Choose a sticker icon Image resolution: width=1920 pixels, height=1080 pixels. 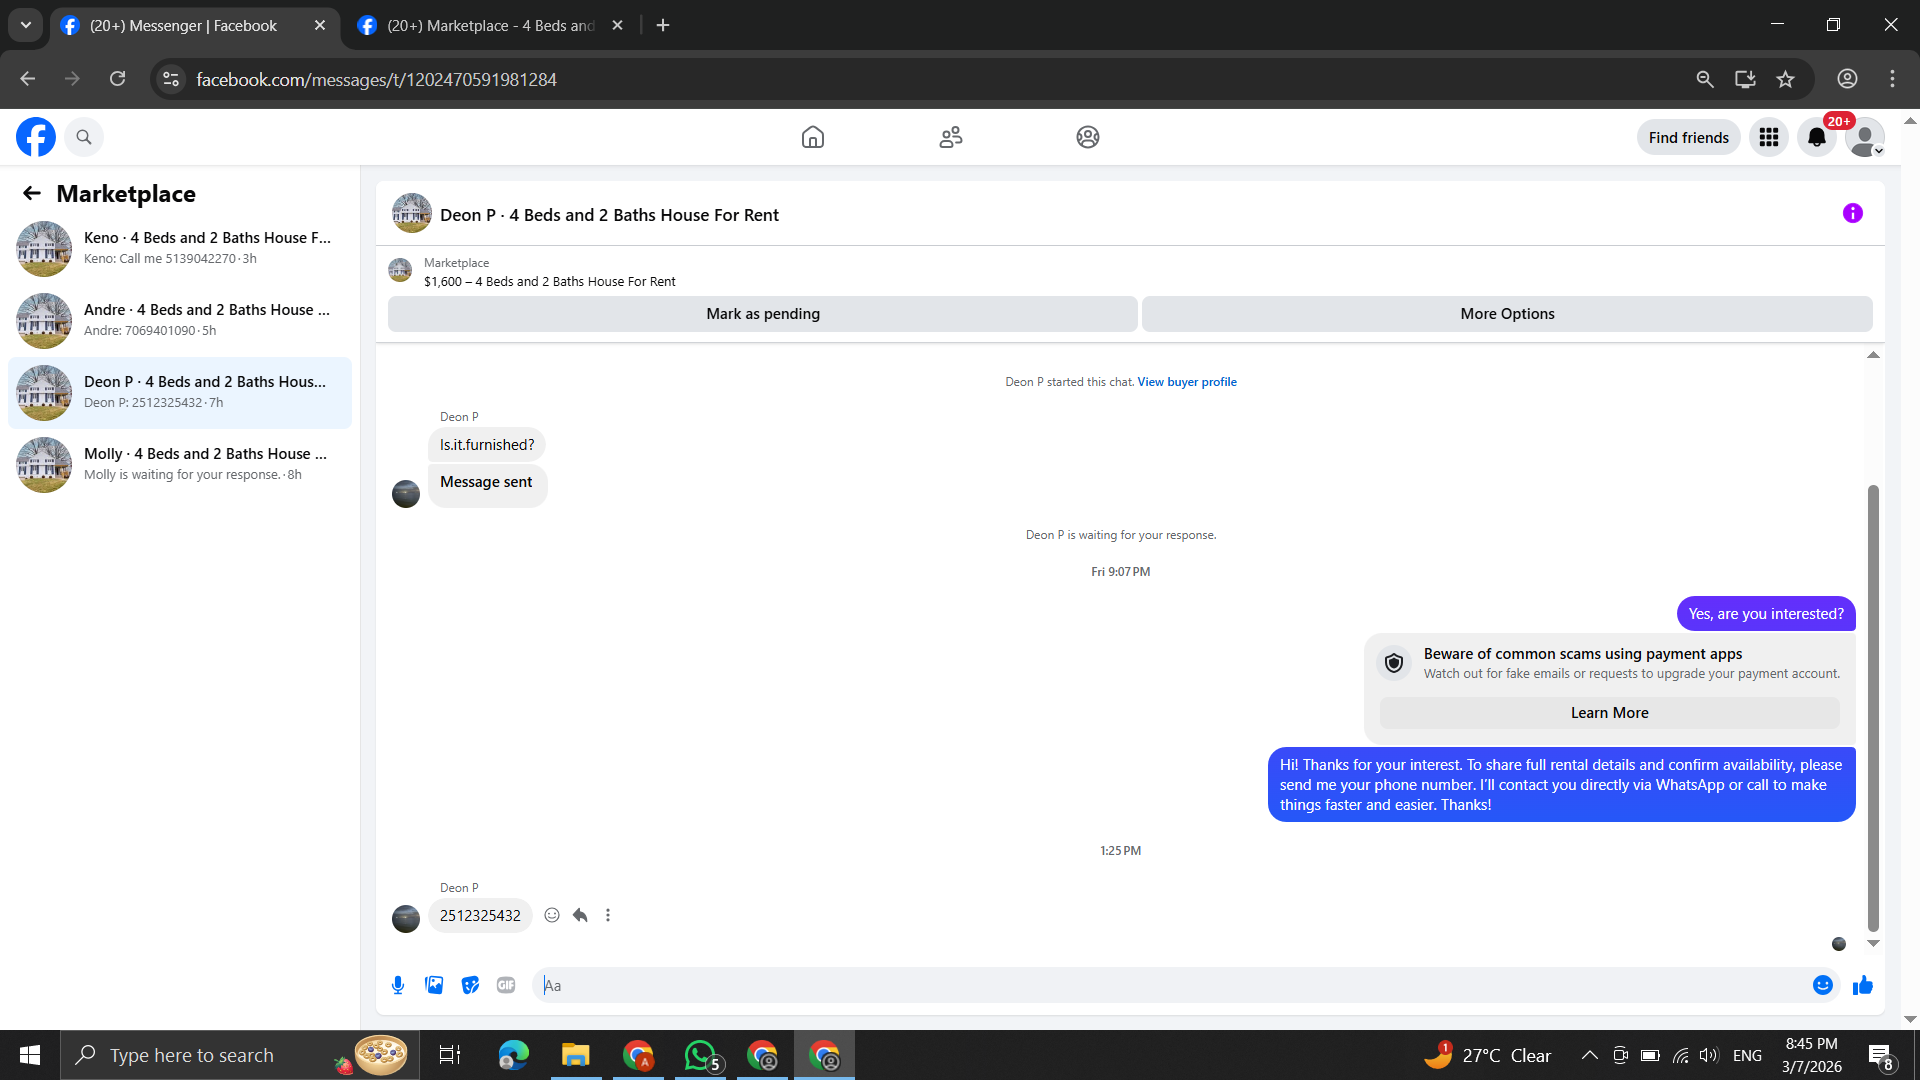point(470,985)
